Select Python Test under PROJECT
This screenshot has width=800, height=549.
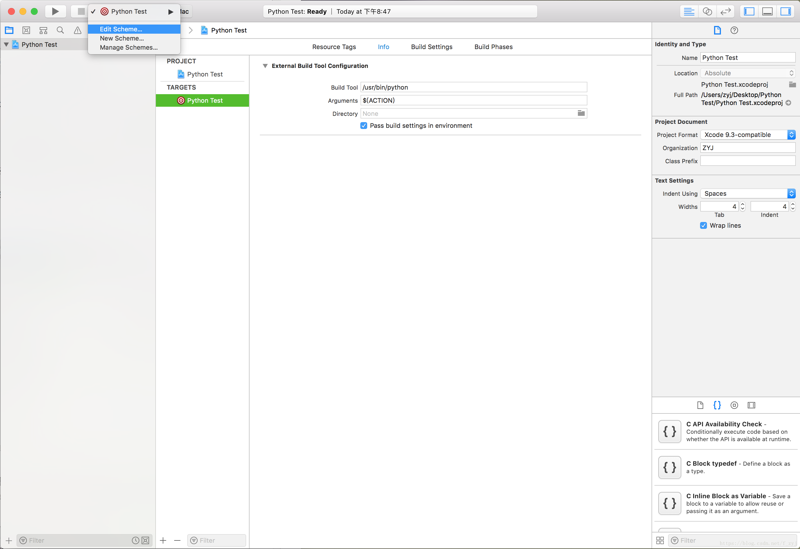pyautogui.click(x=203, y=74)
